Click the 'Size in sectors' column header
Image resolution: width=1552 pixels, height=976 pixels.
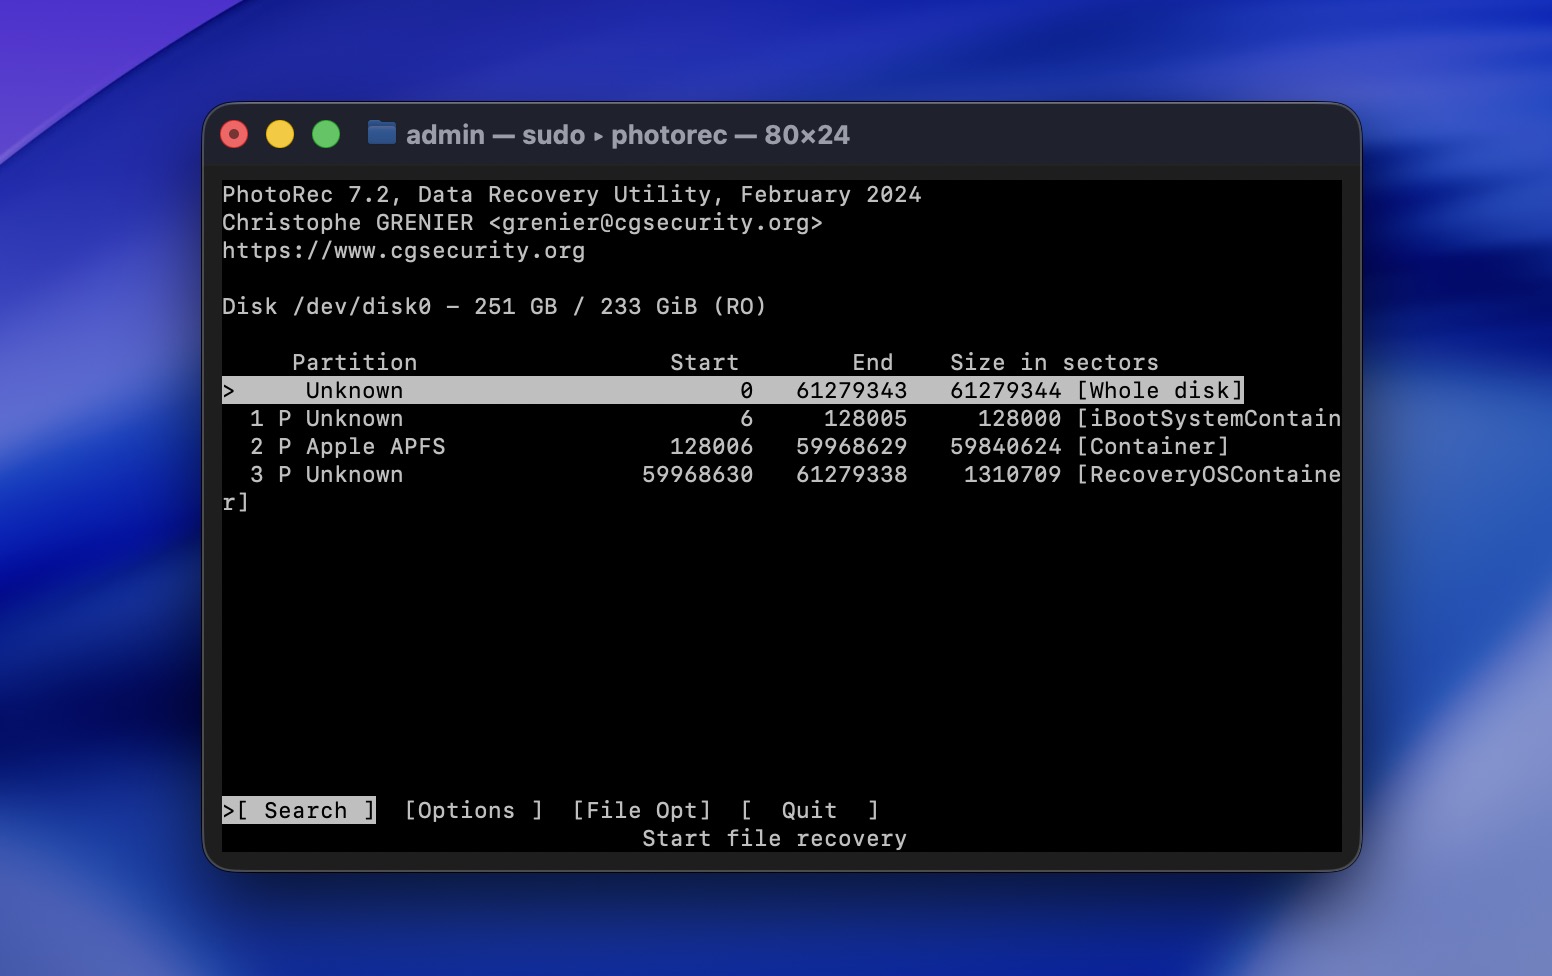click(x=1054, y=362)
